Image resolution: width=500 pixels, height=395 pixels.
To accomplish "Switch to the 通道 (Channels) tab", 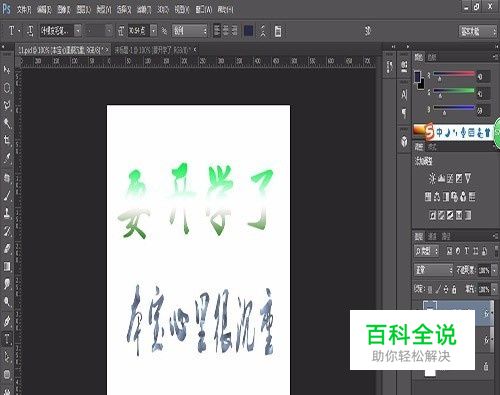I will pos(432,236).
